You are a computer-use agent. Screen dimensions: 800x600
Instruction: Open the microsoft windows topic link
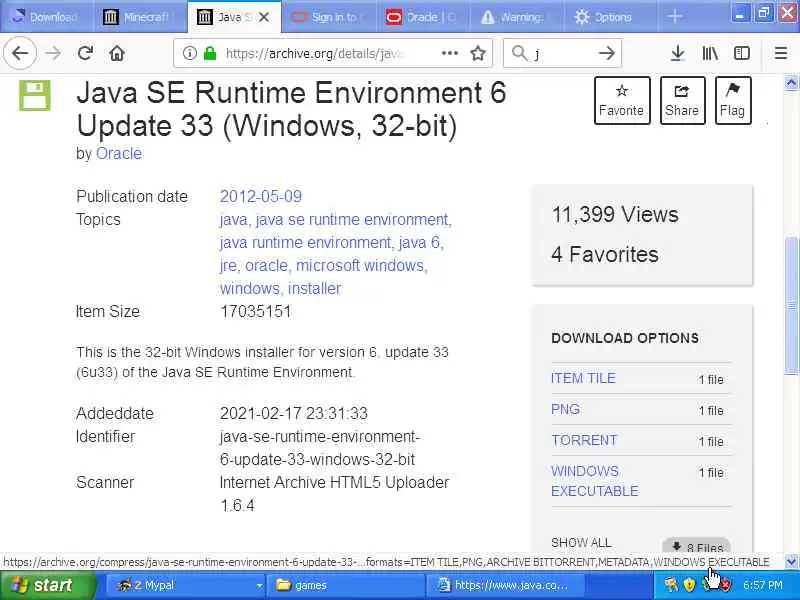point(361,265)
